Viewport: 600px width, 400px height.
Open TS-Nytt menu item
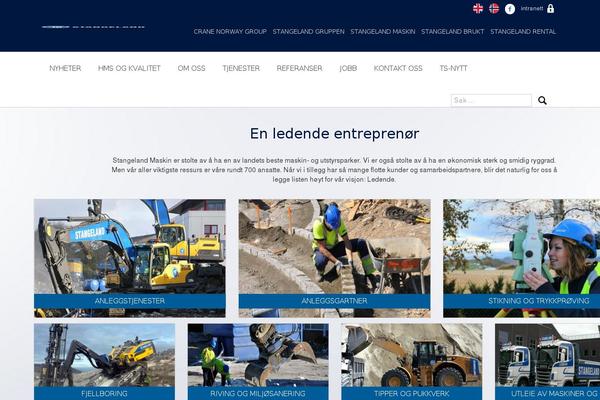pos(453,68)
